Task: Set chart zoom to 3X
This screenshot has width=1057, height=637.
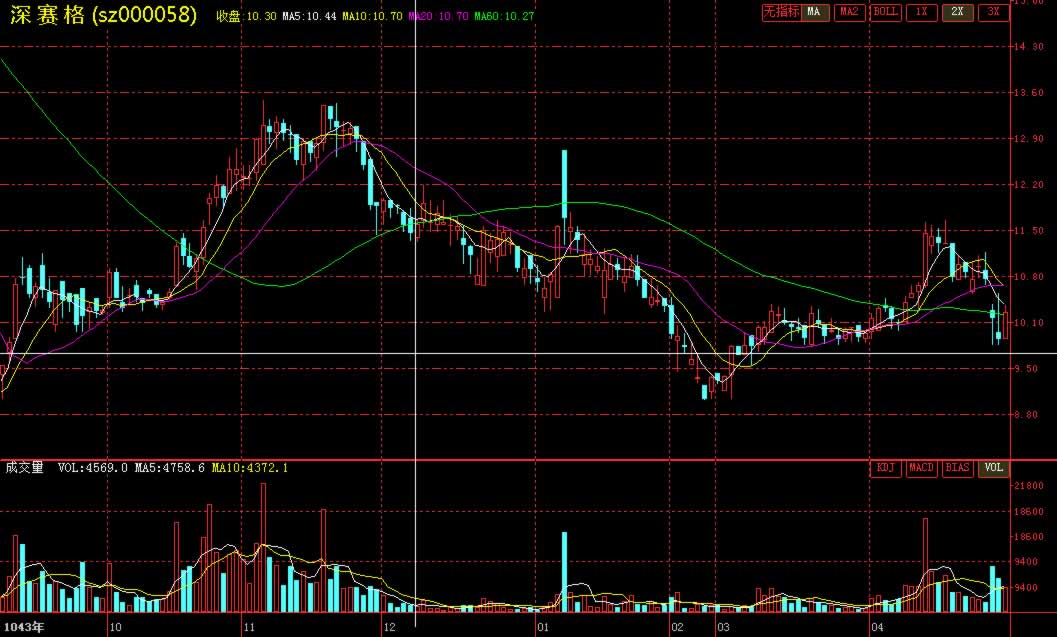Action: 992,12
